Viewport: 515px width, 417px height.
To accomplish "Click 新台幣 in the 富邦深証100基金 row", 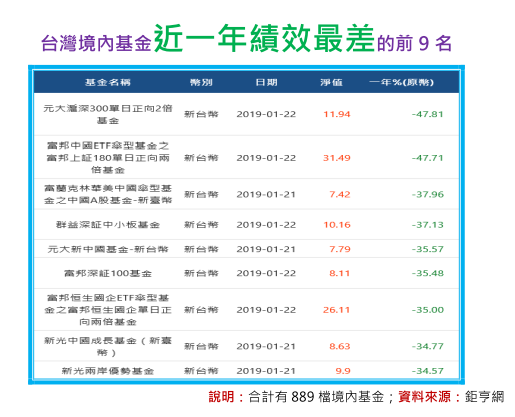I will 201,274.
